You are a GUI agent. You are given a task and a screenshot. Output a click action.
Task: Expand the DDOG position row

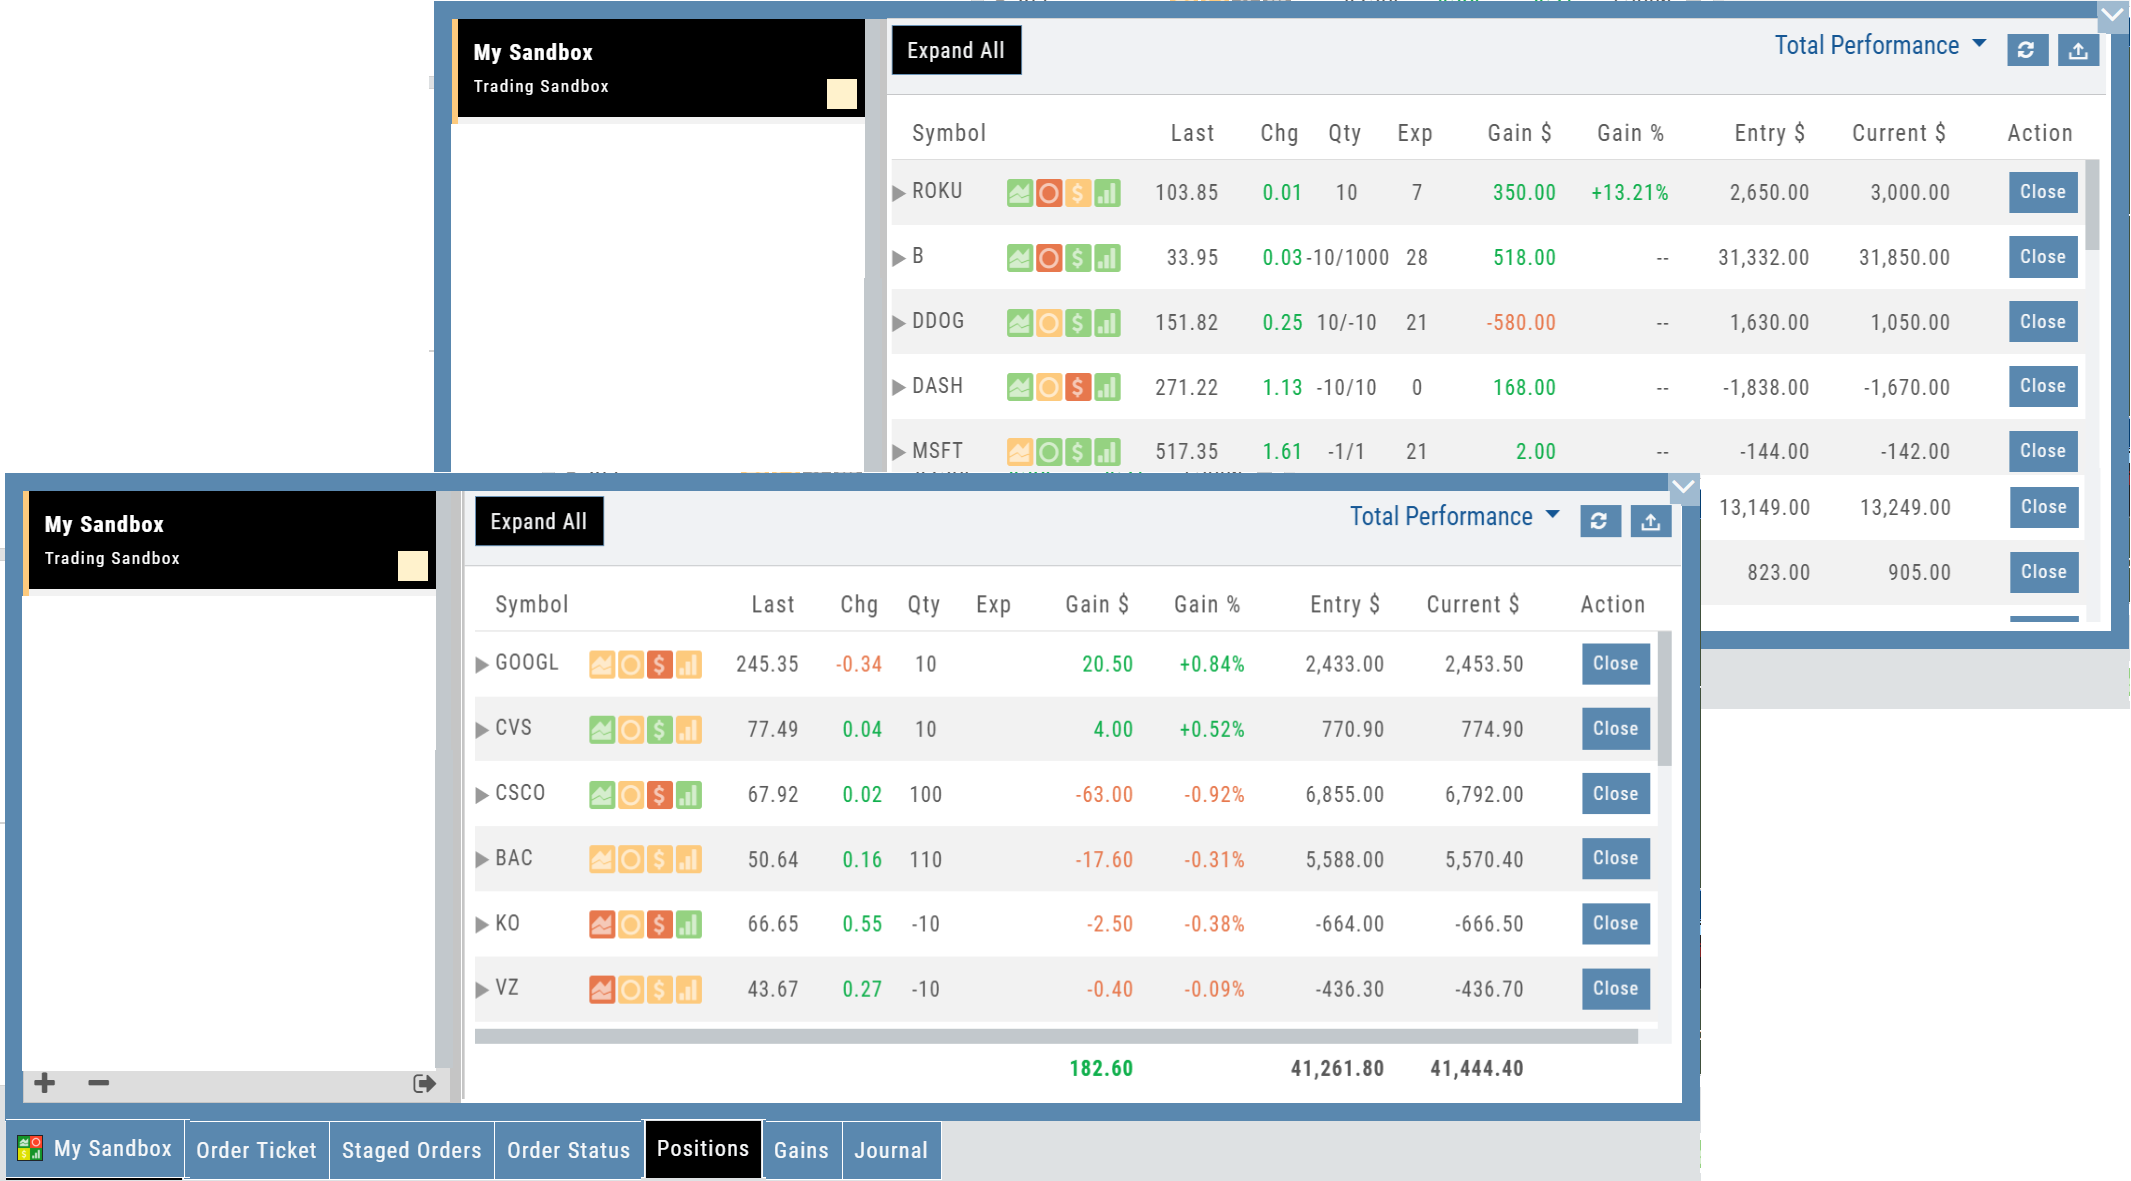[899, 323]
